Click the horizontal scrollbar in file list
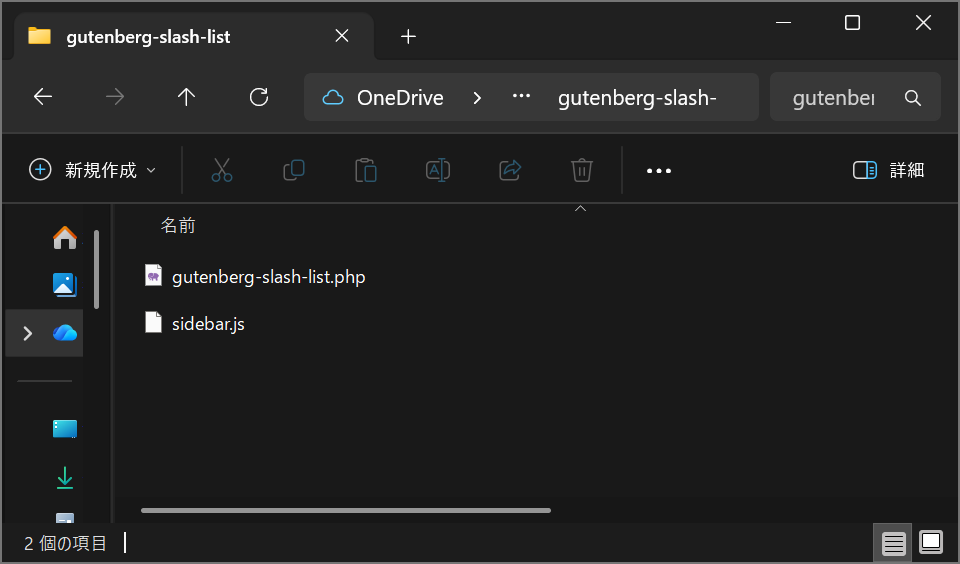The image size is (960, 564). (x=345, y=510)
